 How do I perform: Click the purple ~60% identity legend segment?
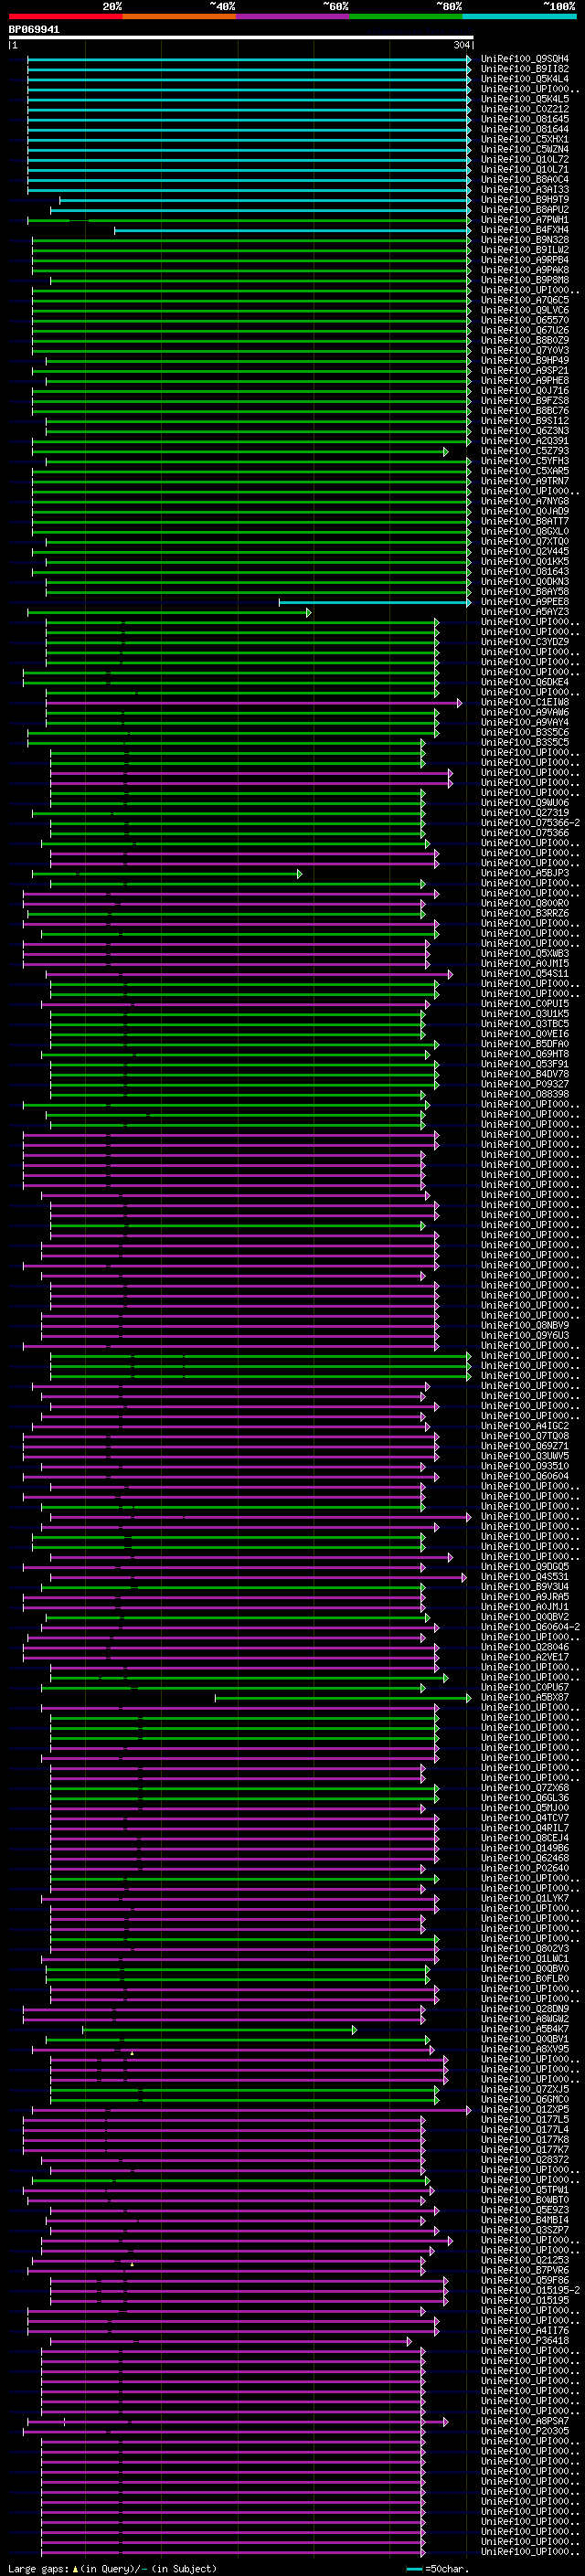[293, 16]
